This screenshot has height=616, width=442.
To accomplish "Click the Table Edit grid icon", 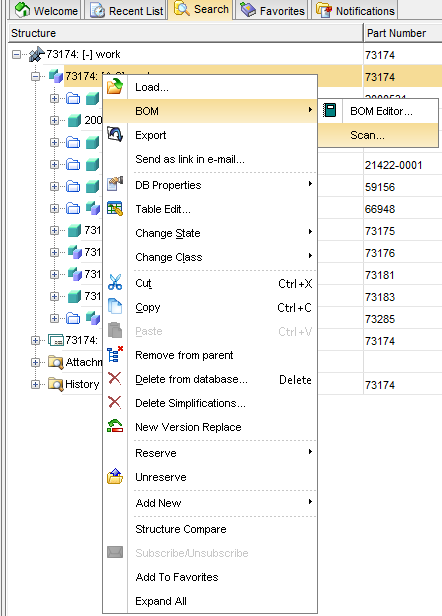I will point(115,208).
